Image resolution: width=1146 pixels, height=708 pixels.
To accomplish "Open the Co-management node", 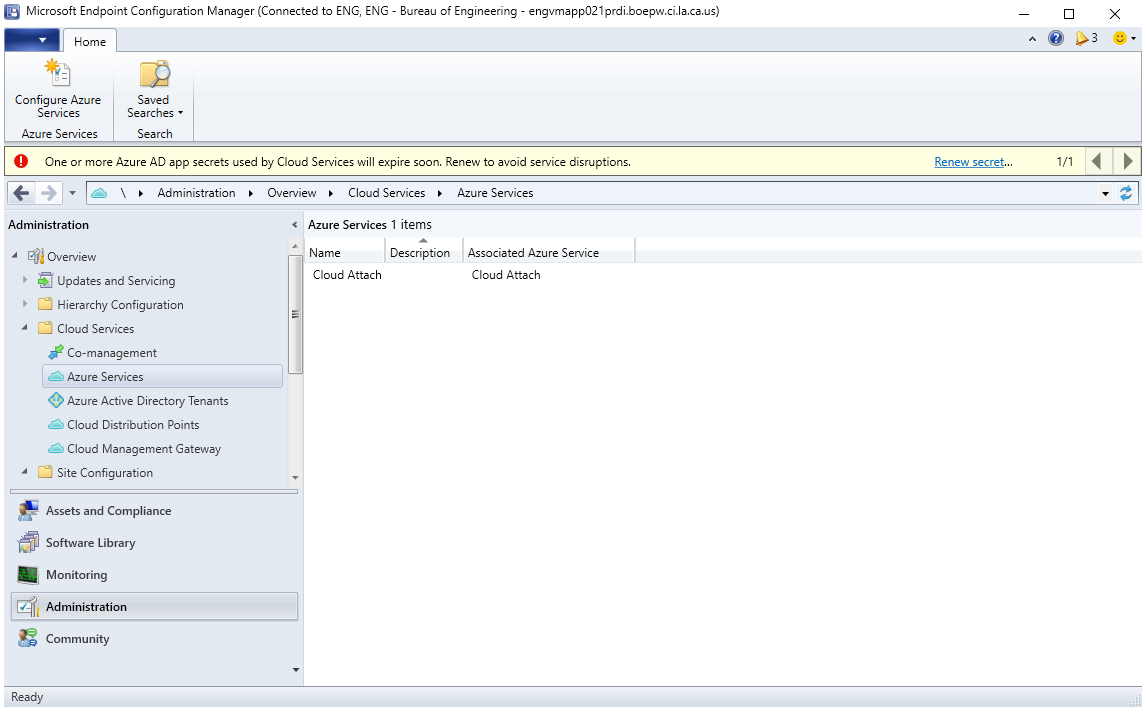I will point(112,353).
